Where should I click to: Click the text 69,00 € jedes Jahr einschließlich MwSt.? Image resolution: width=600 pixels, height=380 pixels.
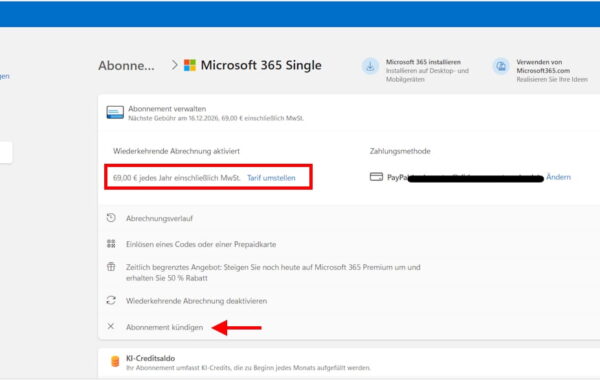(176, 178)
